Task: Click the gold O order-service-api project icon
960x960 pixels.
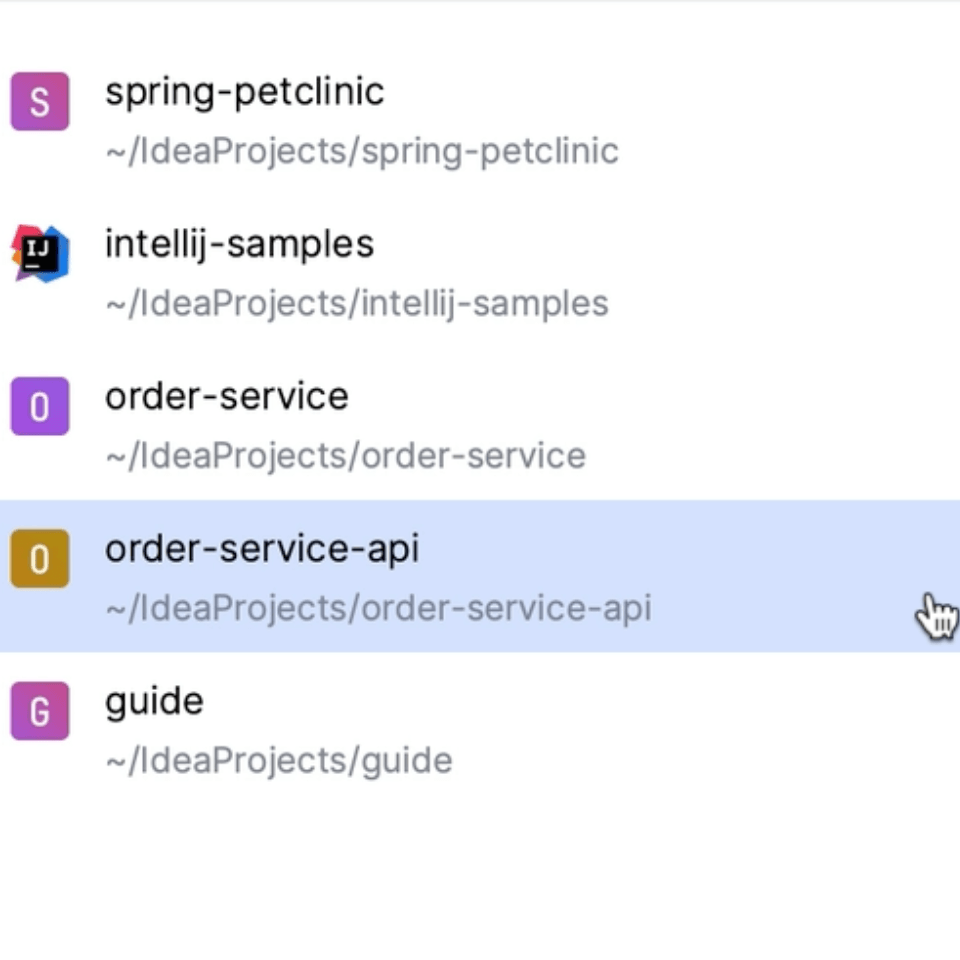Action: coord(40,559)
